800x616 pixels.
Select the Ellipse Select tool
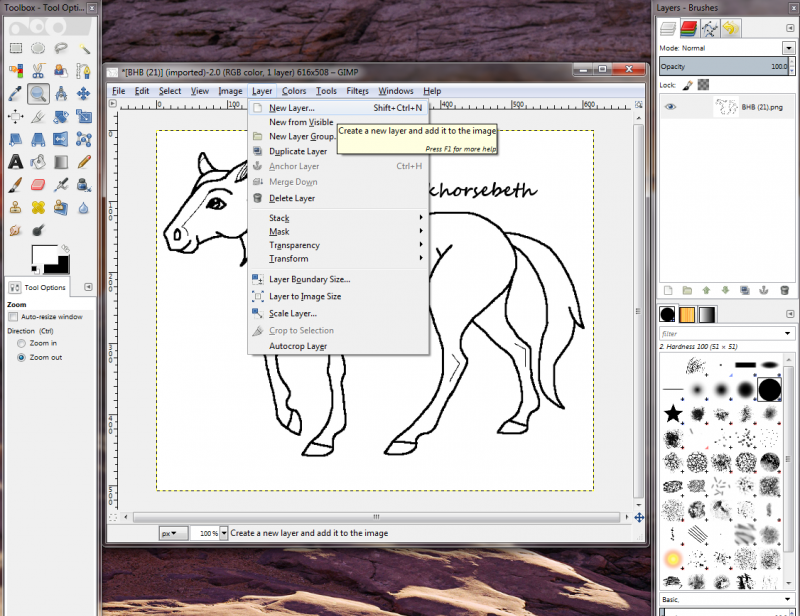38,48
